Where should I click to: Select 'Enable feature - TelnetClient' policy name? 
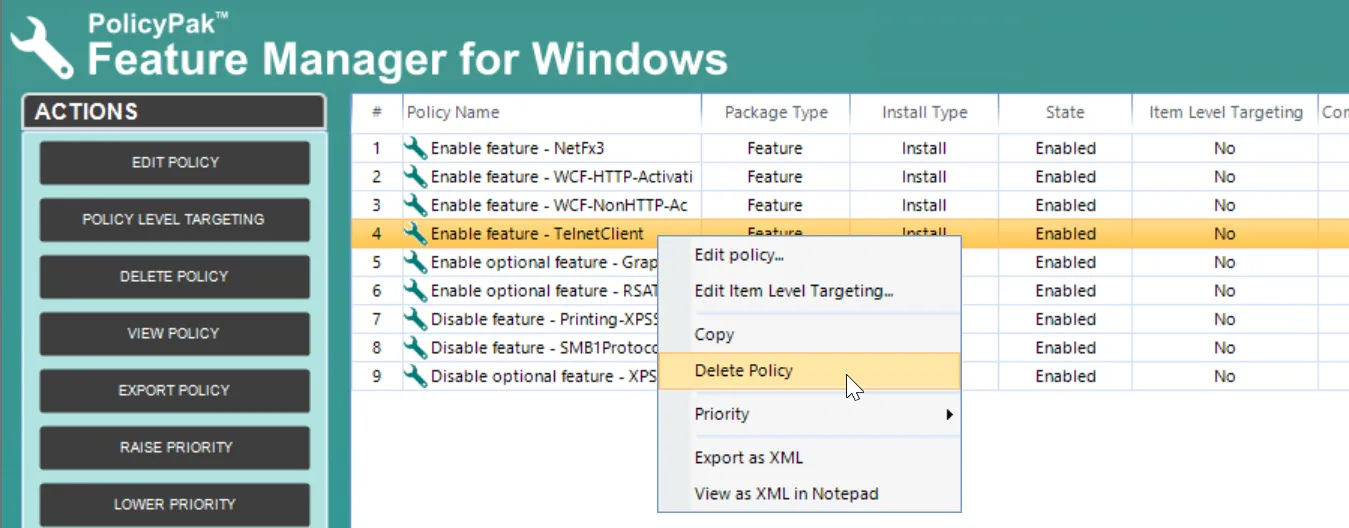(537, 234)
